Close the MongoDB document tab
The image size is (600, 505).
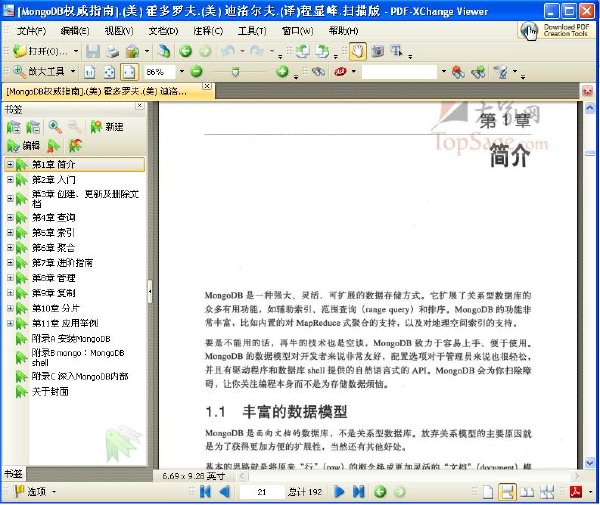pos(207,86)
